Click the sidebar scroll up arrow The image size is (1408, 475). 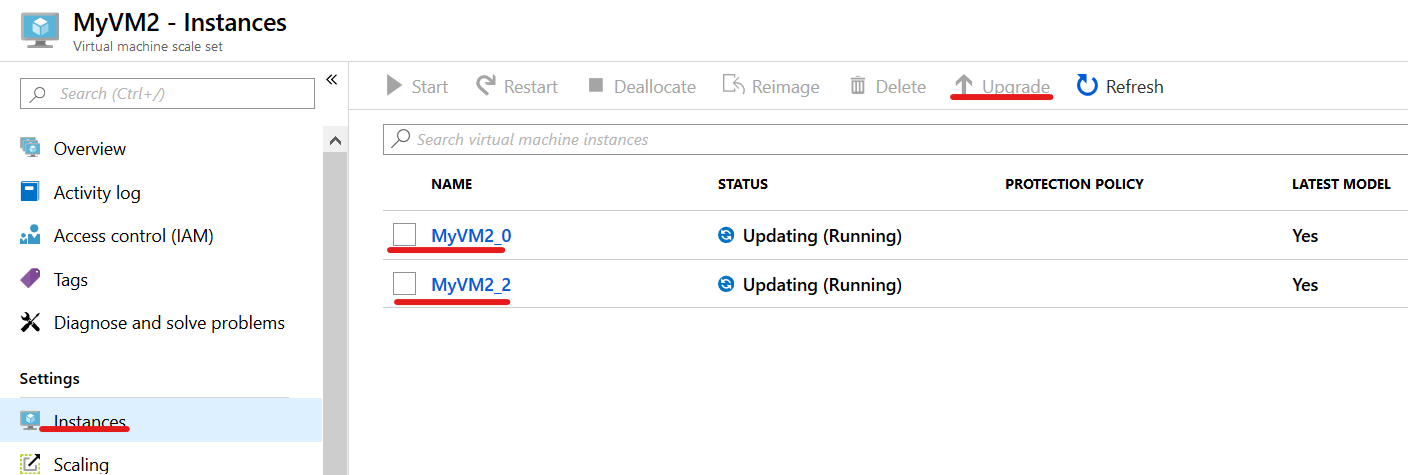tap(335, 141)
